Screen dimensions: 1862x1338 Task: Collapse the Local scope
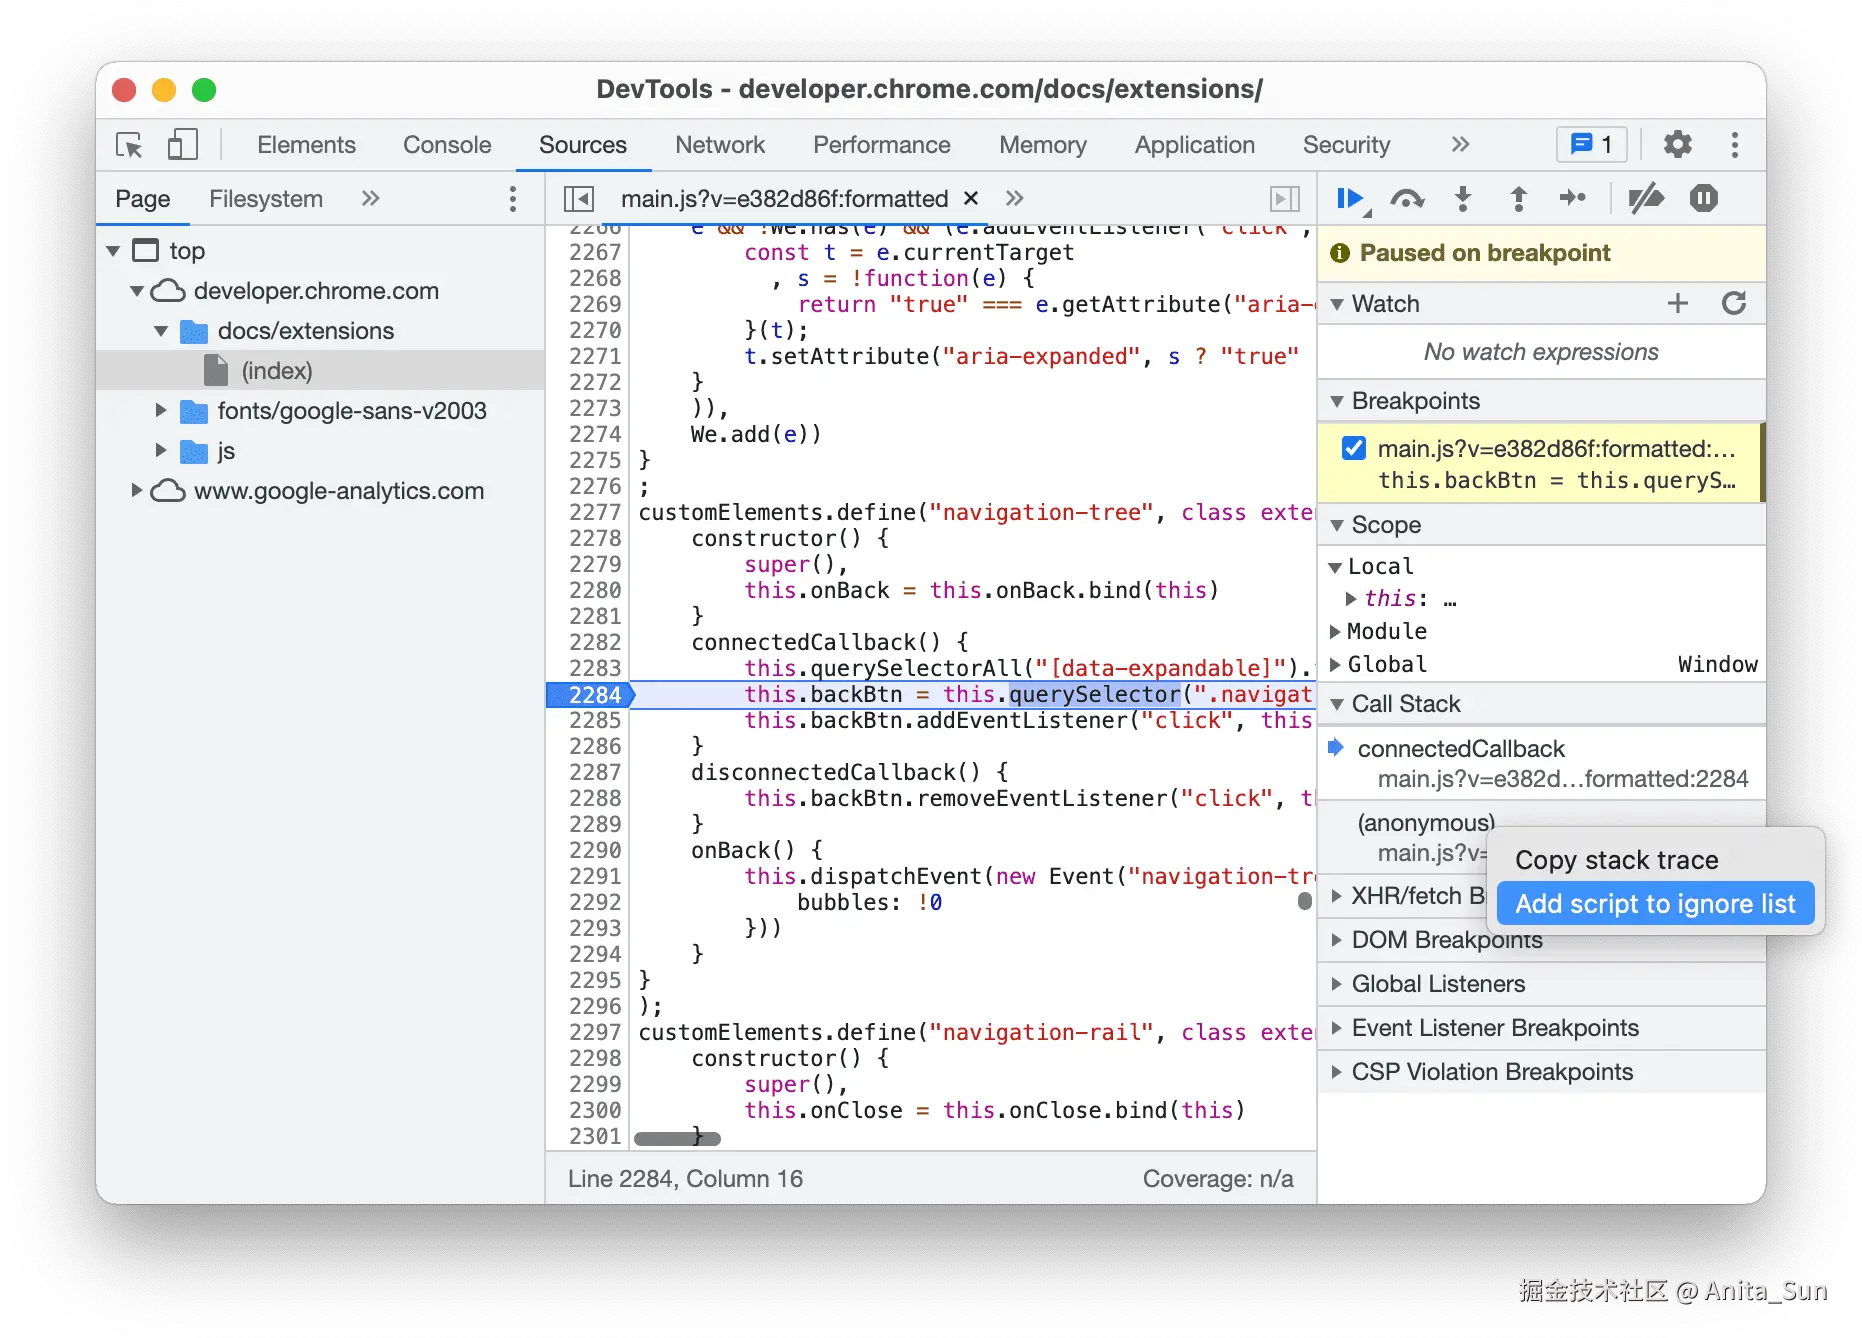pos(1335,567)
